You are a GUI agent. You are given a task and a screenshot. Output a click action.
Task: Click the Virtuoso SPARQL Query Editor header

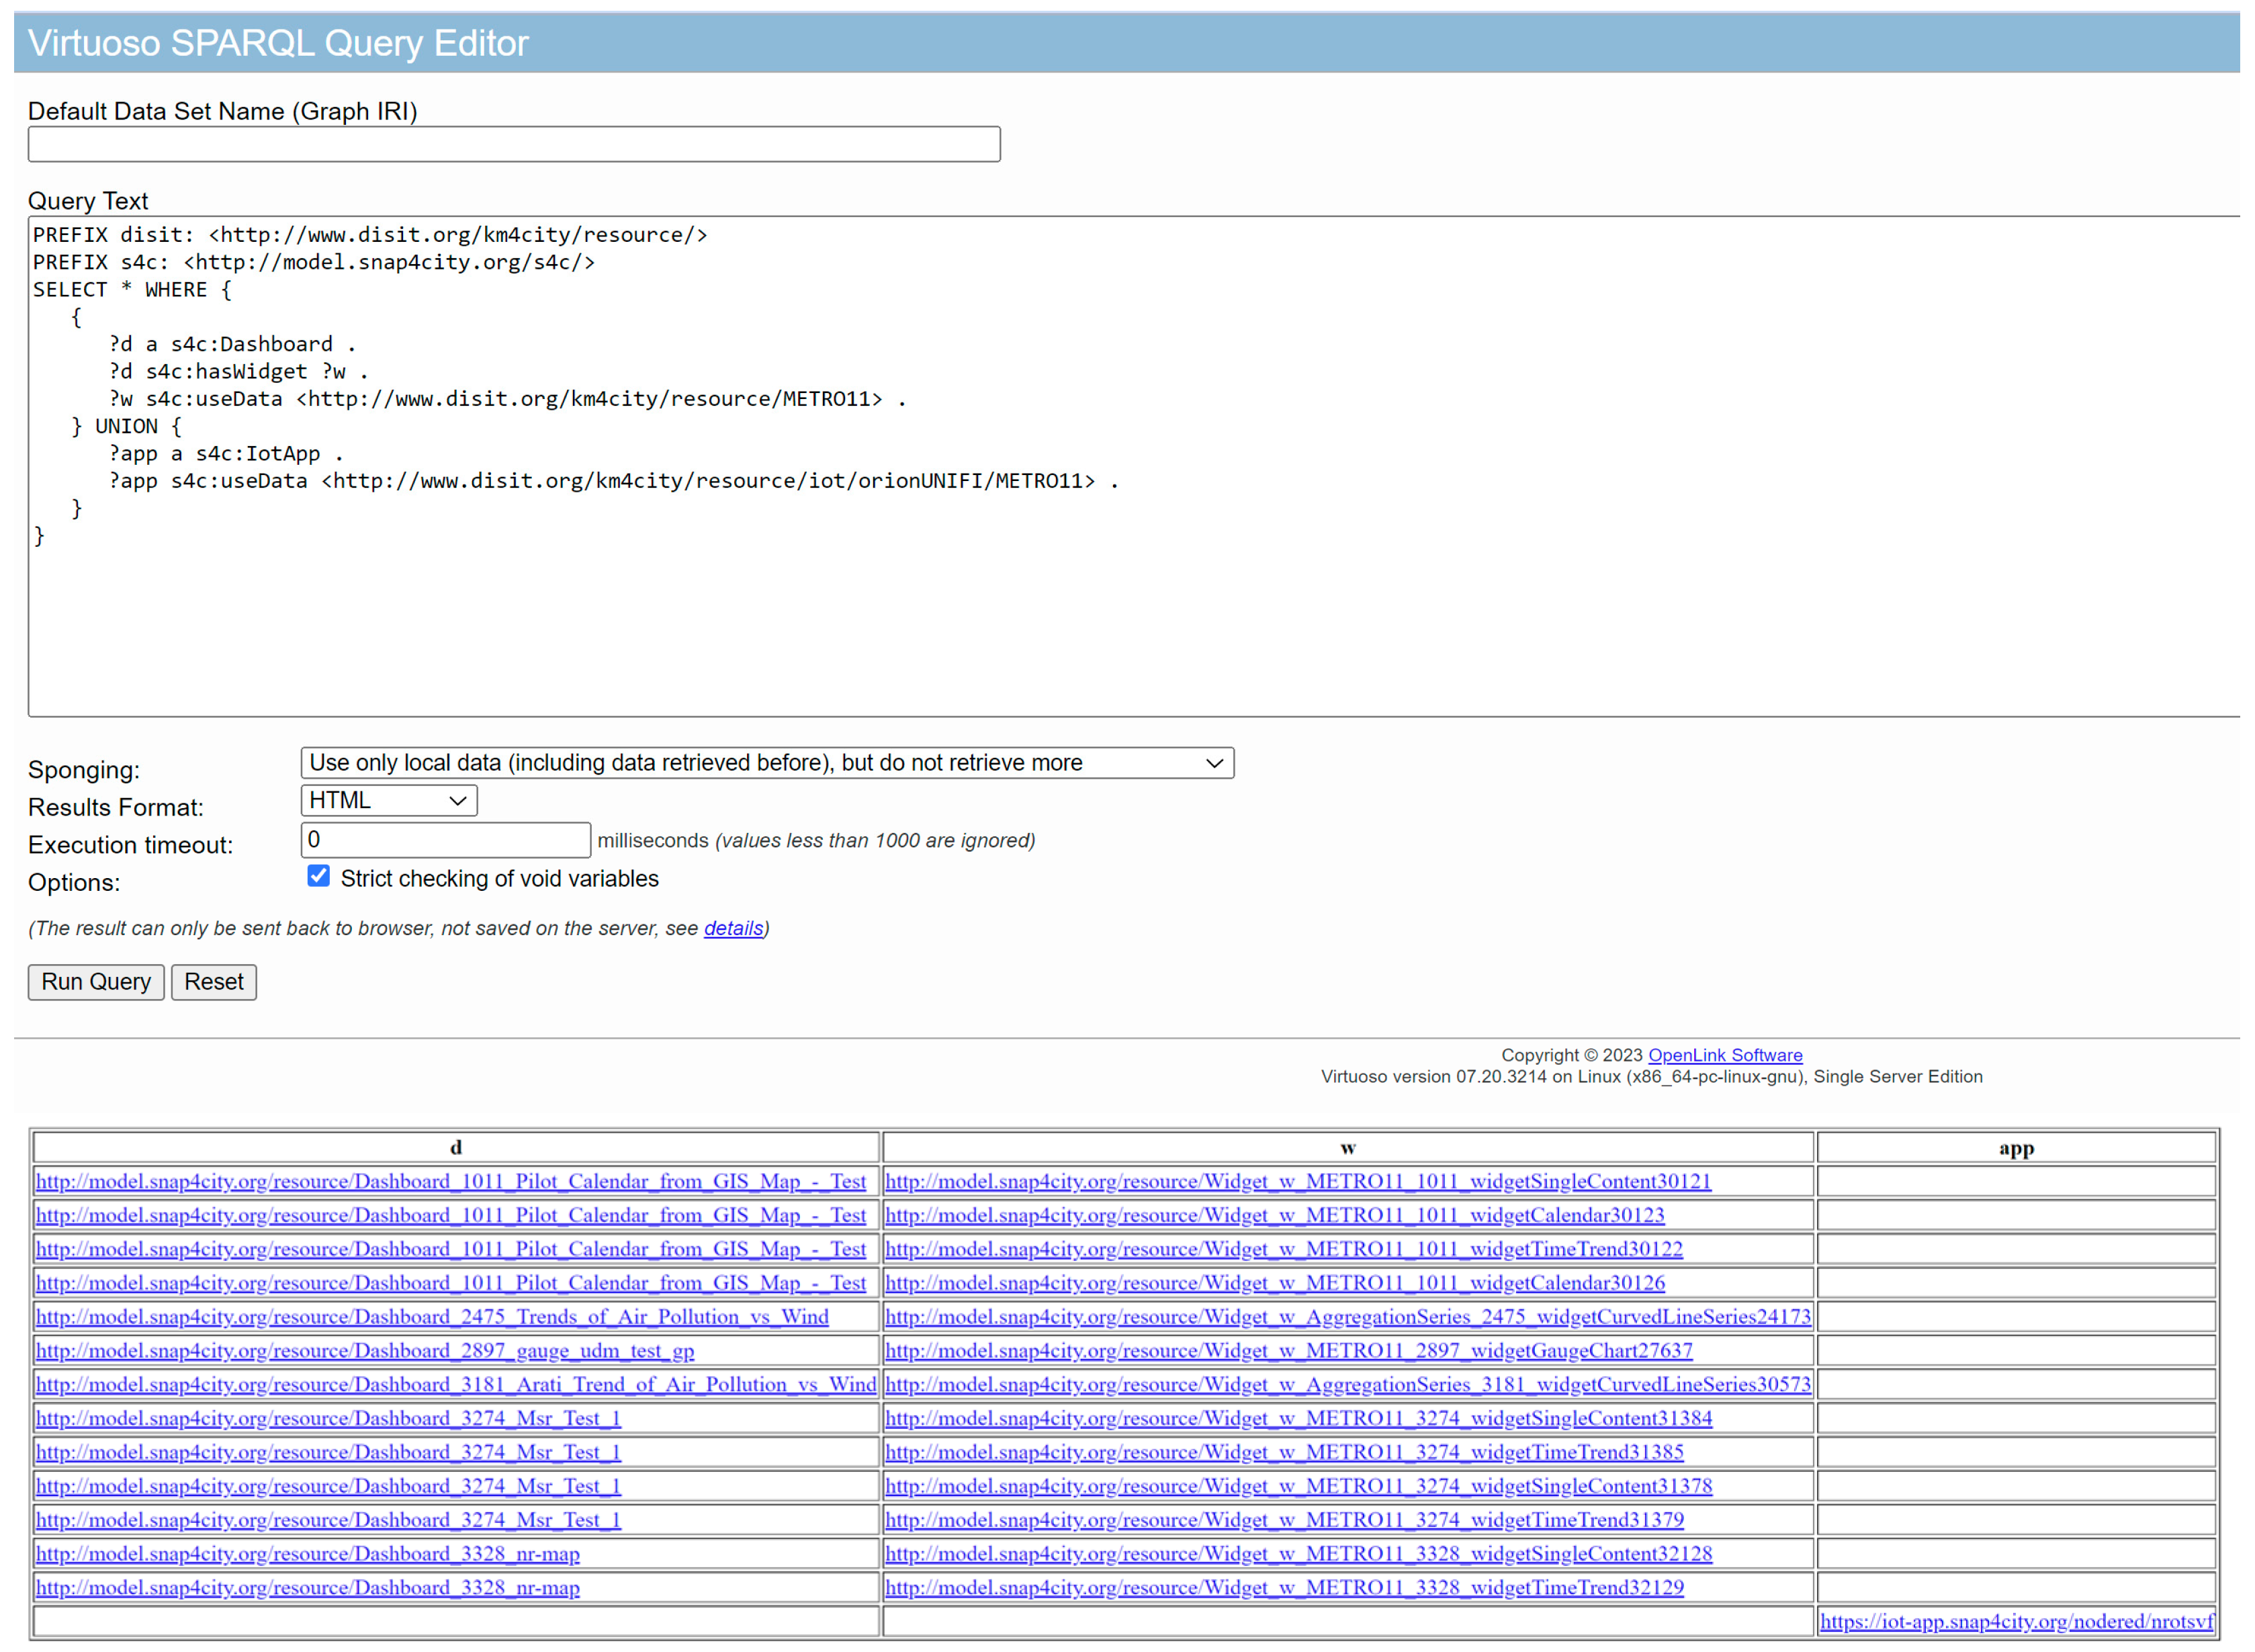[x=278, y=43]
